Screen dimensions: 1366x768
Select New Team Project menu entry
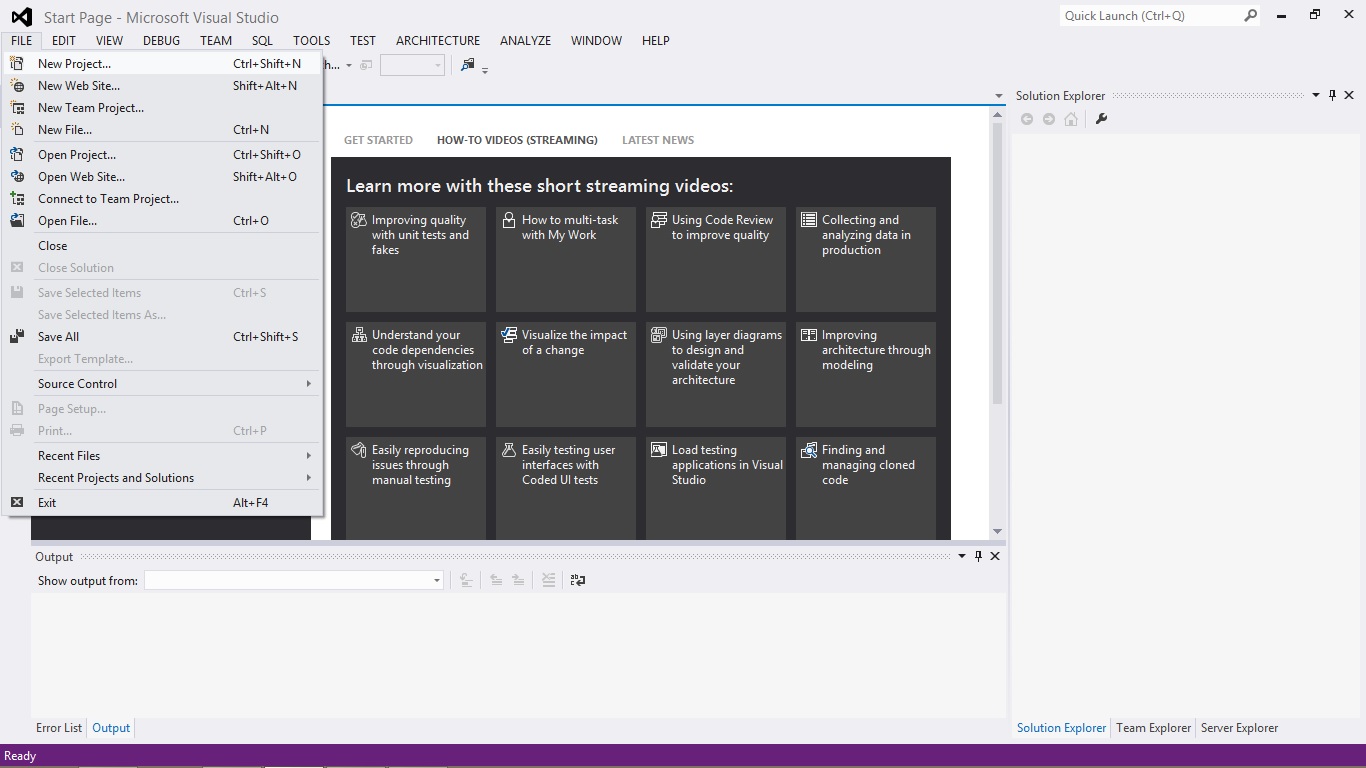coord(162,107)
